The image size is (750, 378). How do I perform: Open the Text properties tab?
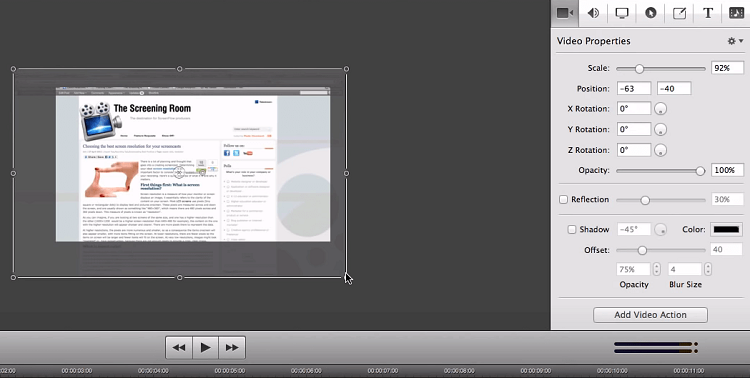708,13
